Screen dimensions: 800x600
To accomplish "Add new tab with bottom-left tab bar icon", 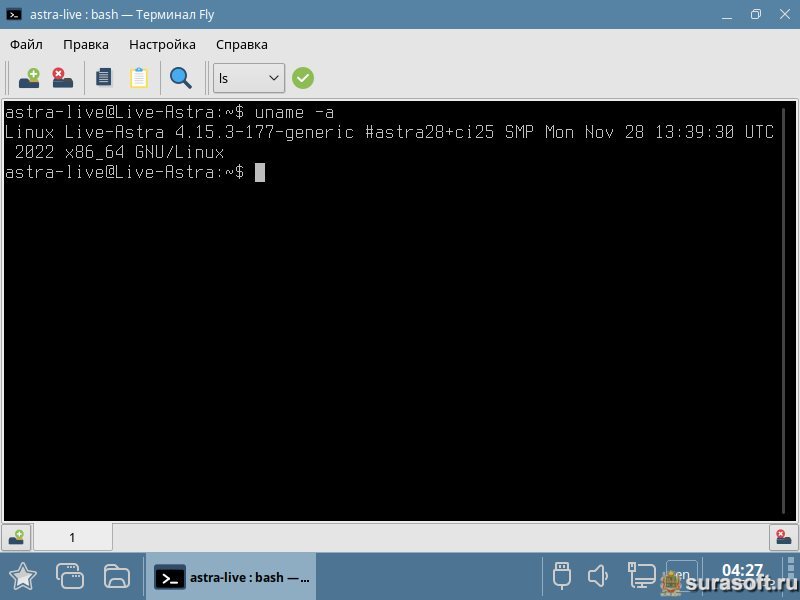I will coord(16,537).
